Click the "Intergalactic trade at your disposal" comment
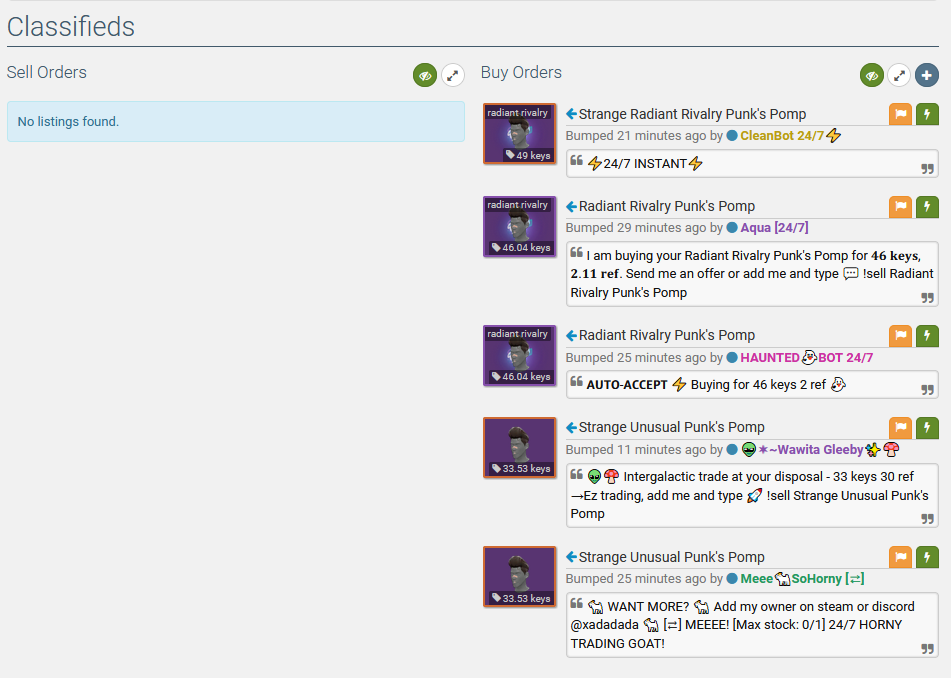951x678 pixels. [751, 495]
